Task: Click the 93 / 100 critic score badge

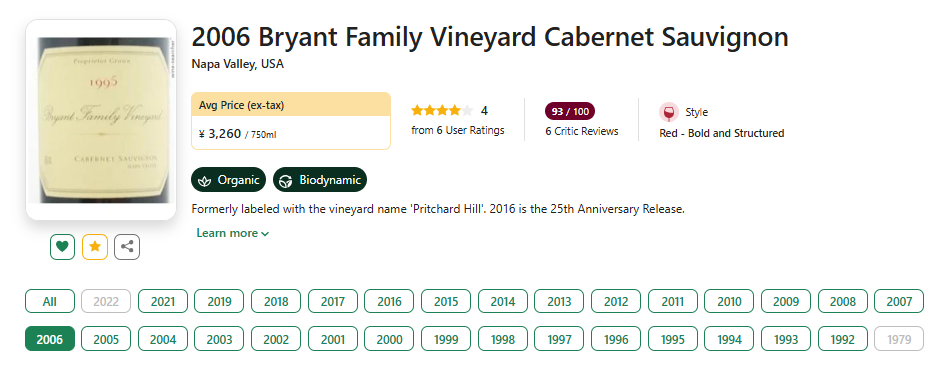Action: click(570, 111)
